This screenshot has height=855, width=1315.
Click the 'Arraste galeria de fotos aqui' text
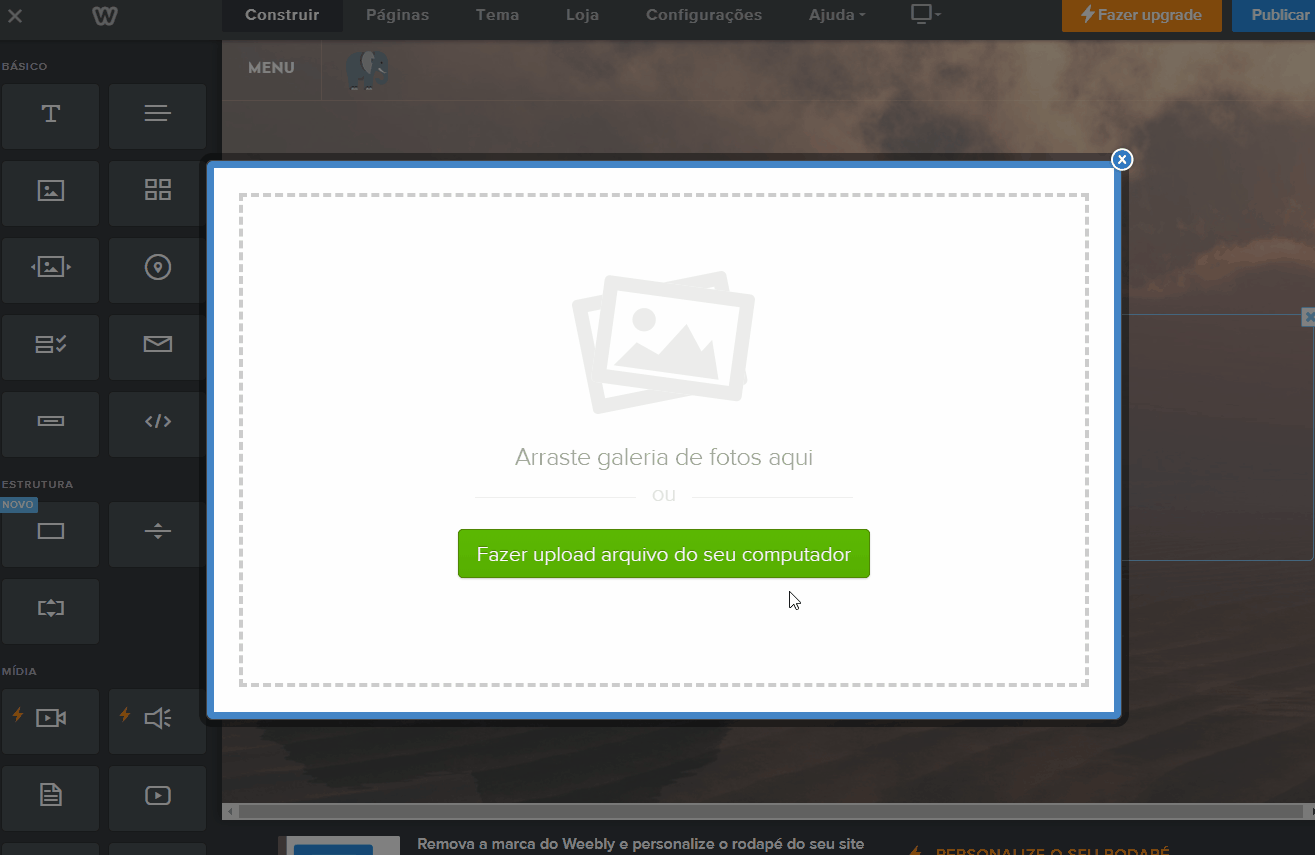click(664, 458)
